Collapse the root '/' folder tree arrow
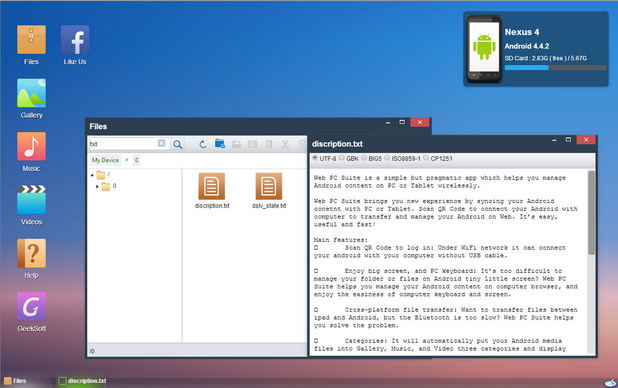 click(x=92, y=175)
